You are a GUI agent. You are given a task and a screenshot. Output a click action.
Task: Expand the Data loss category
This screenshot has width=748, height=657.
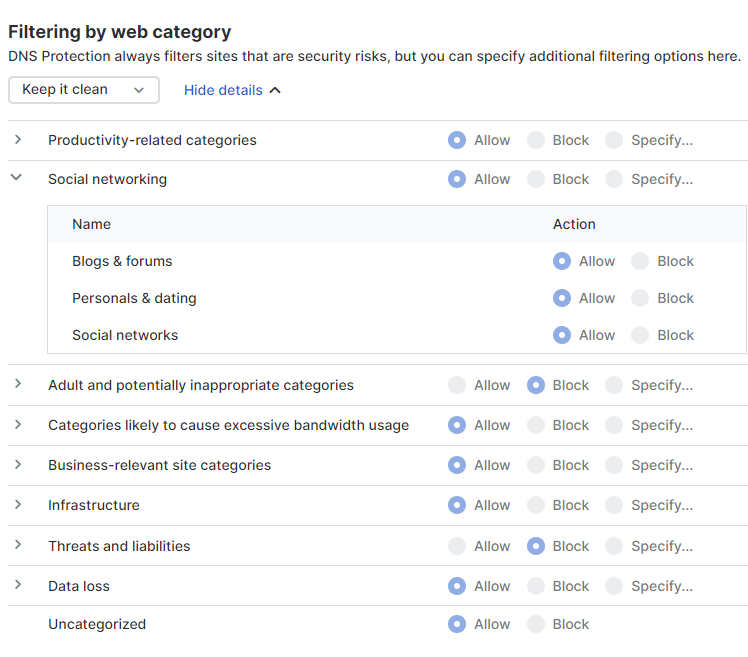pos(18,586)
